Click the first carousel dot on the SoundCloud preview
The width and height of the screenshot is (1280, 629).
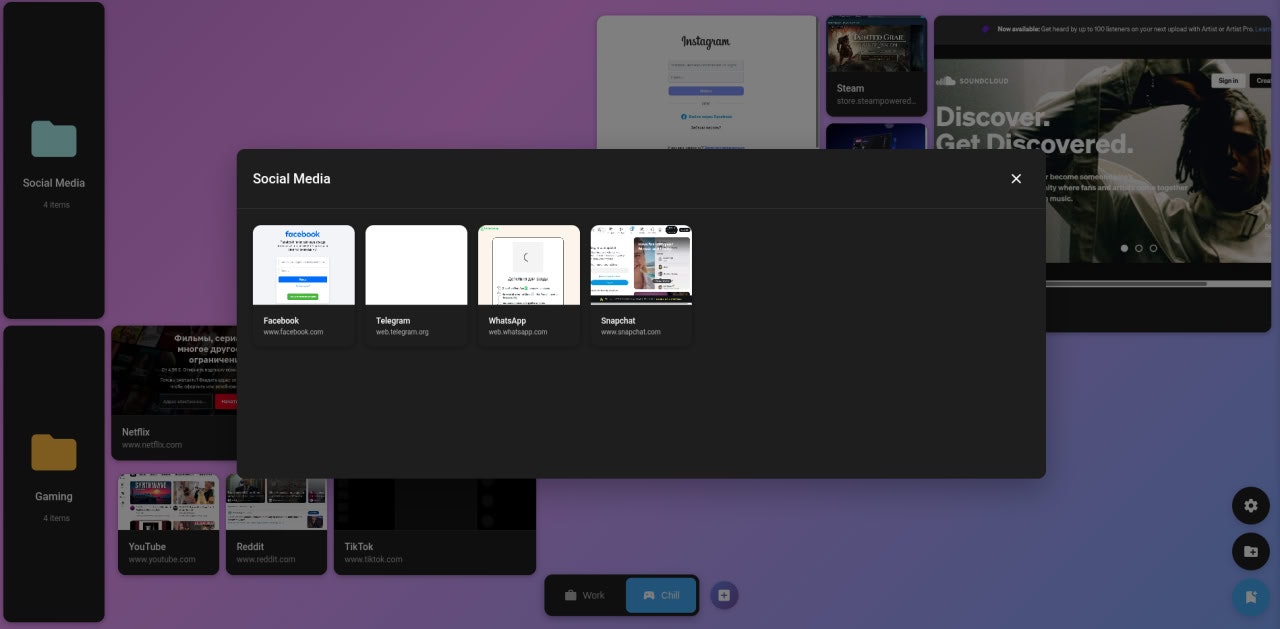pos(1124,248)
